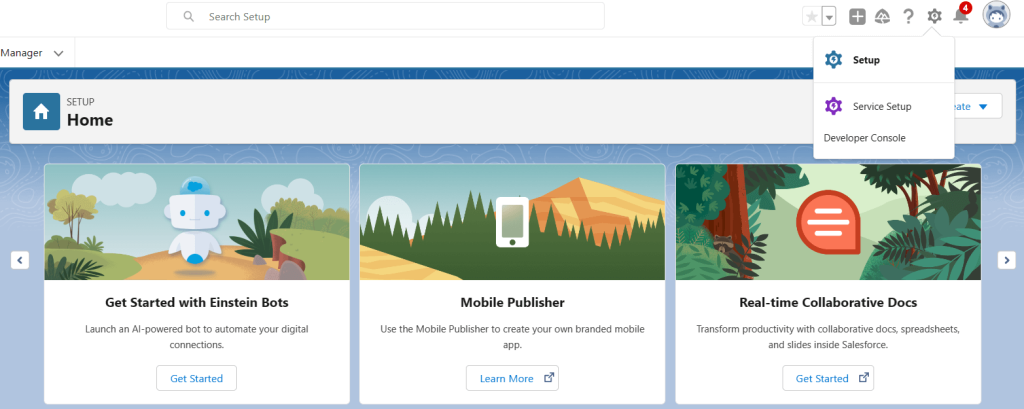Click the magnifier icon in Search Setup
The image size is (1024, 409).
click(x=189, y=16)
